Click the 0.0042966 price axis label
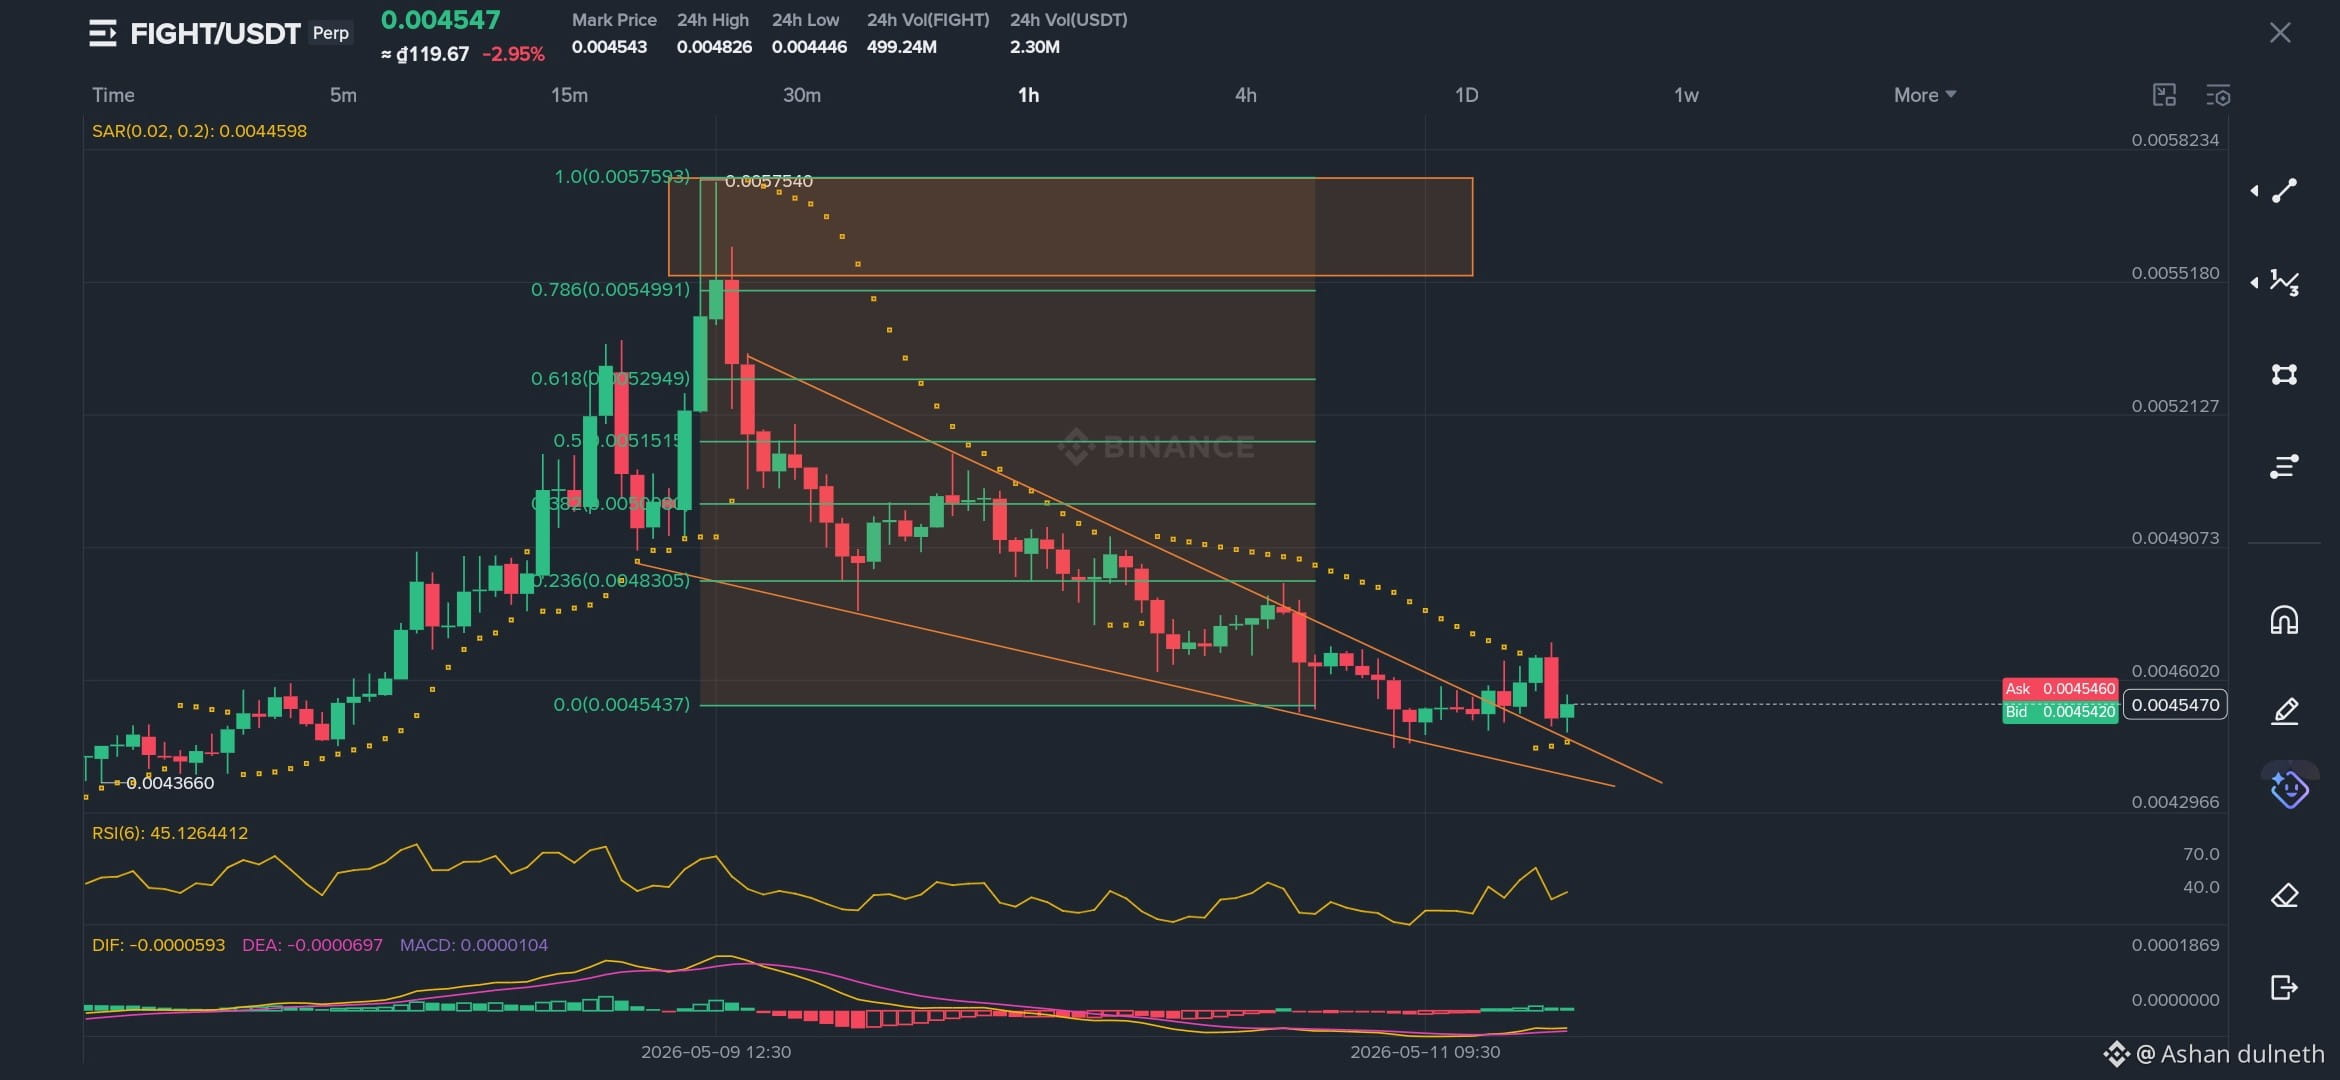Viewport: 2340px width, 1080px height. [2175, 802]
